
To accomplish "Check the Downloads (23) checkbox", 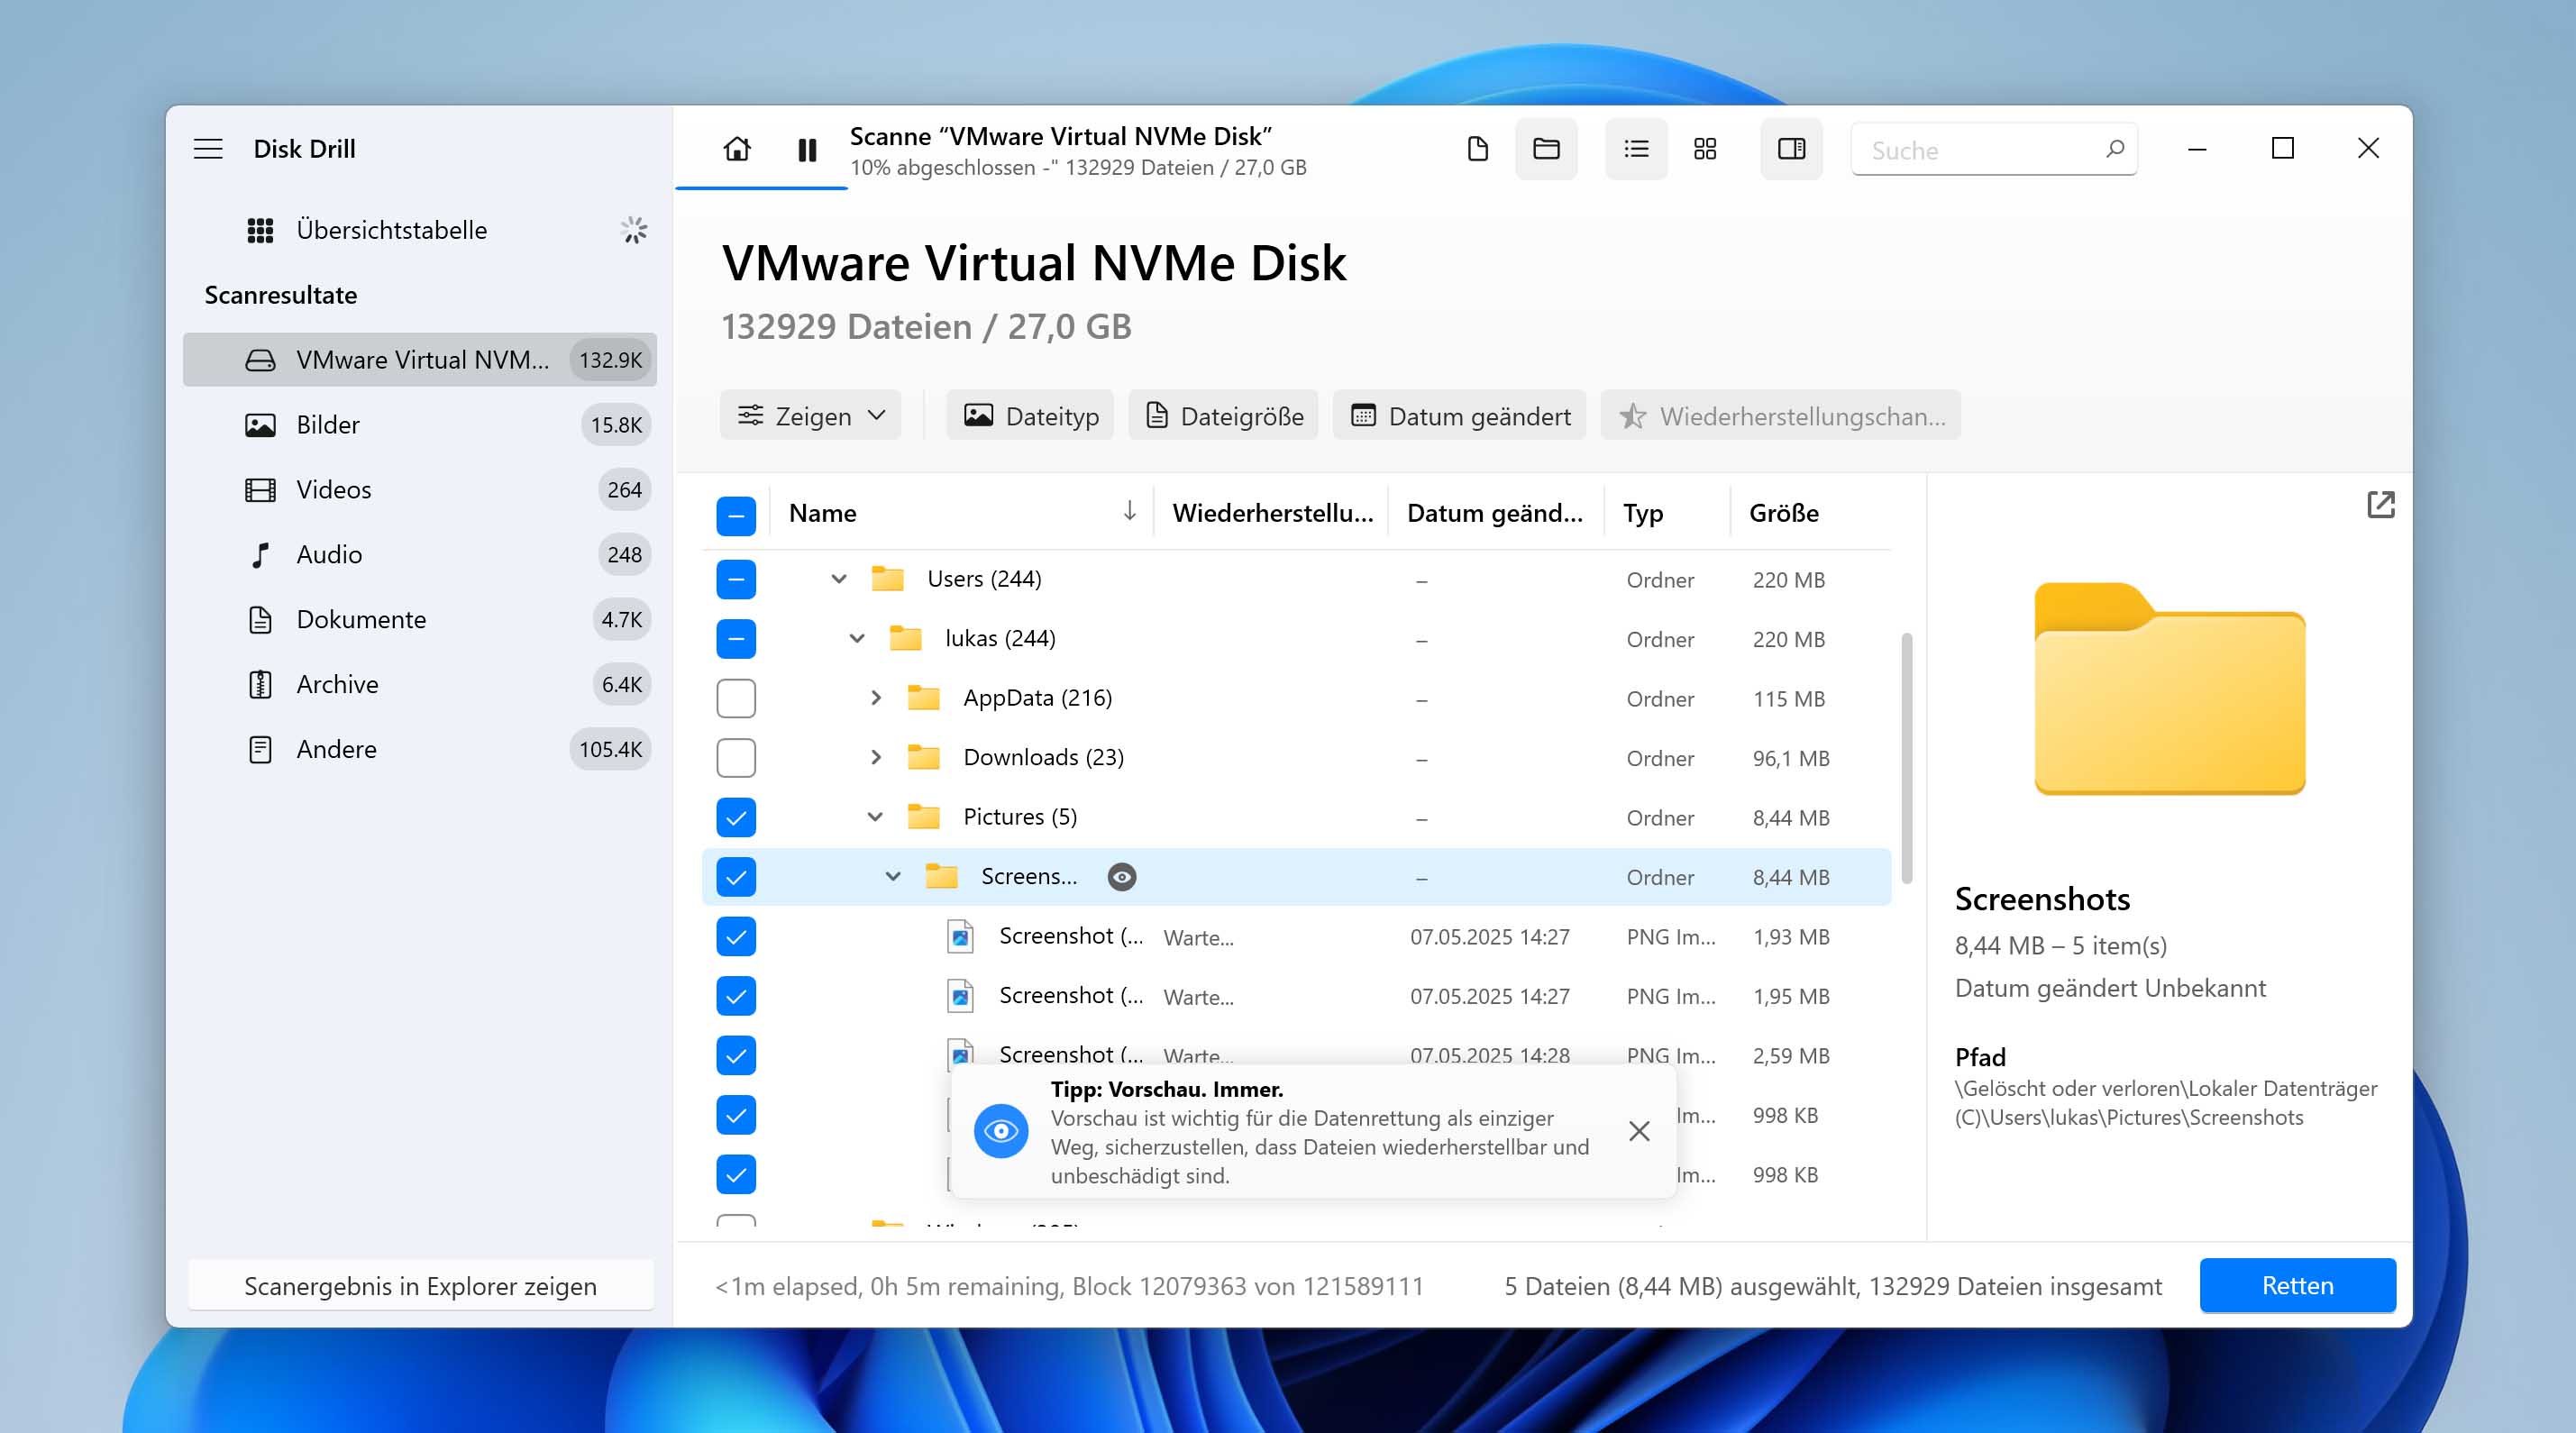I will pos(736,758).
